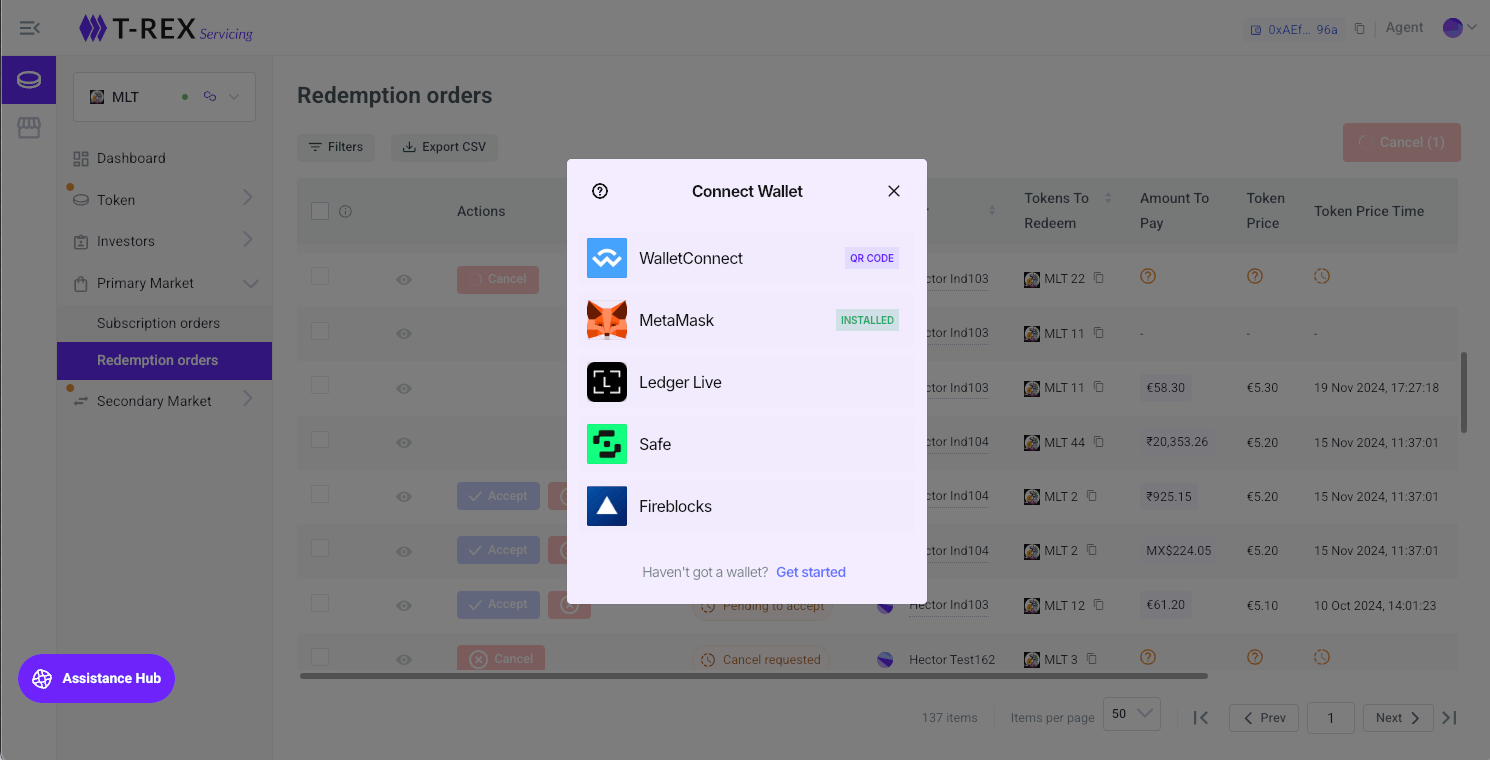Image resolution: width=1490 pixels, height=760 pixels.
Task: Click the Cancel (1) button
Action: tap(1401, 142)
